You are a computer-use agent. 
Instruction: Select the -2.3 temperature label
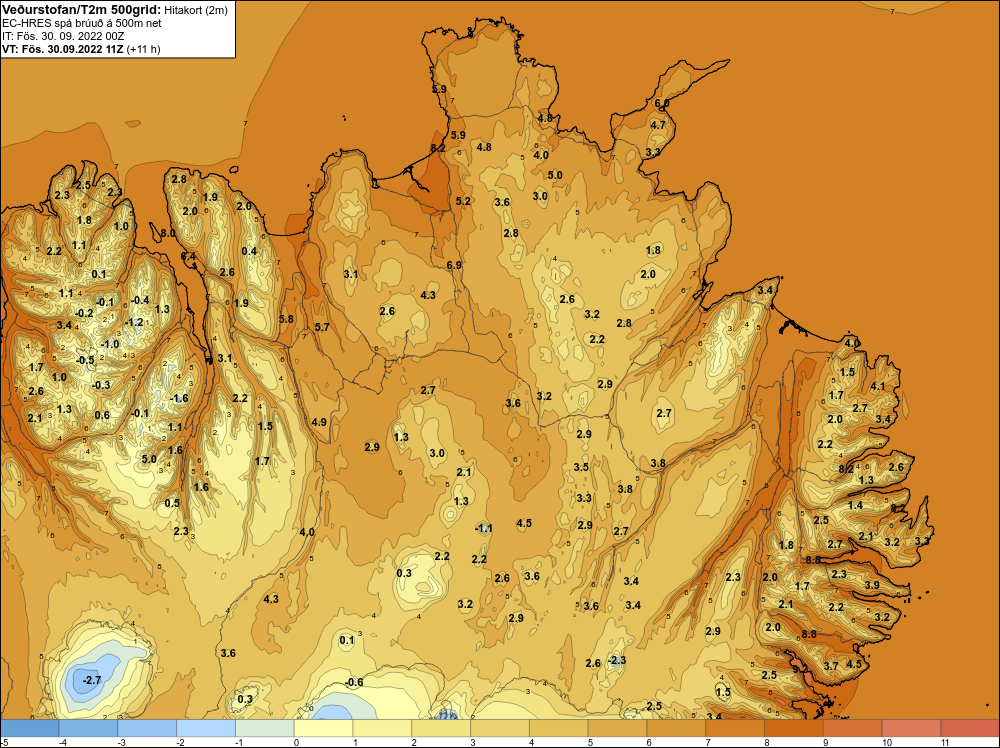[617, 660]
